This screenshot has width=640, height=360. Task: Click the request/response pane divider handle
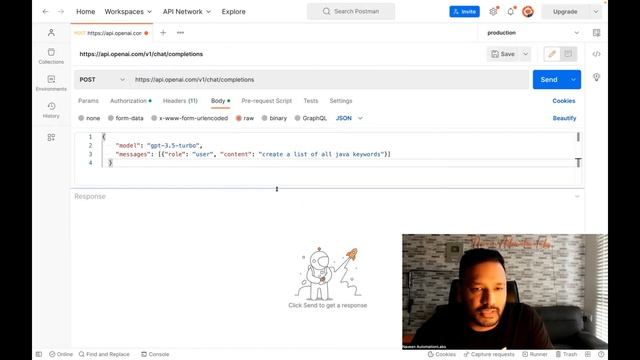(277, 189)
